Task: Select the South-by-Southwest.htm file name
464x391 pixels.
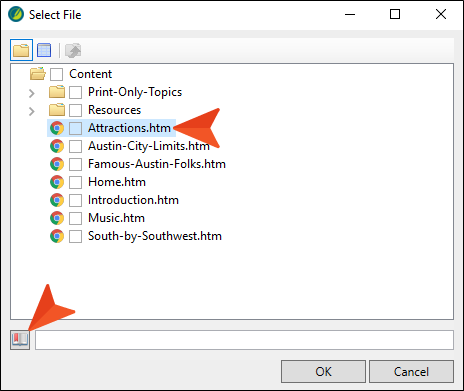Action: point(155,236)
